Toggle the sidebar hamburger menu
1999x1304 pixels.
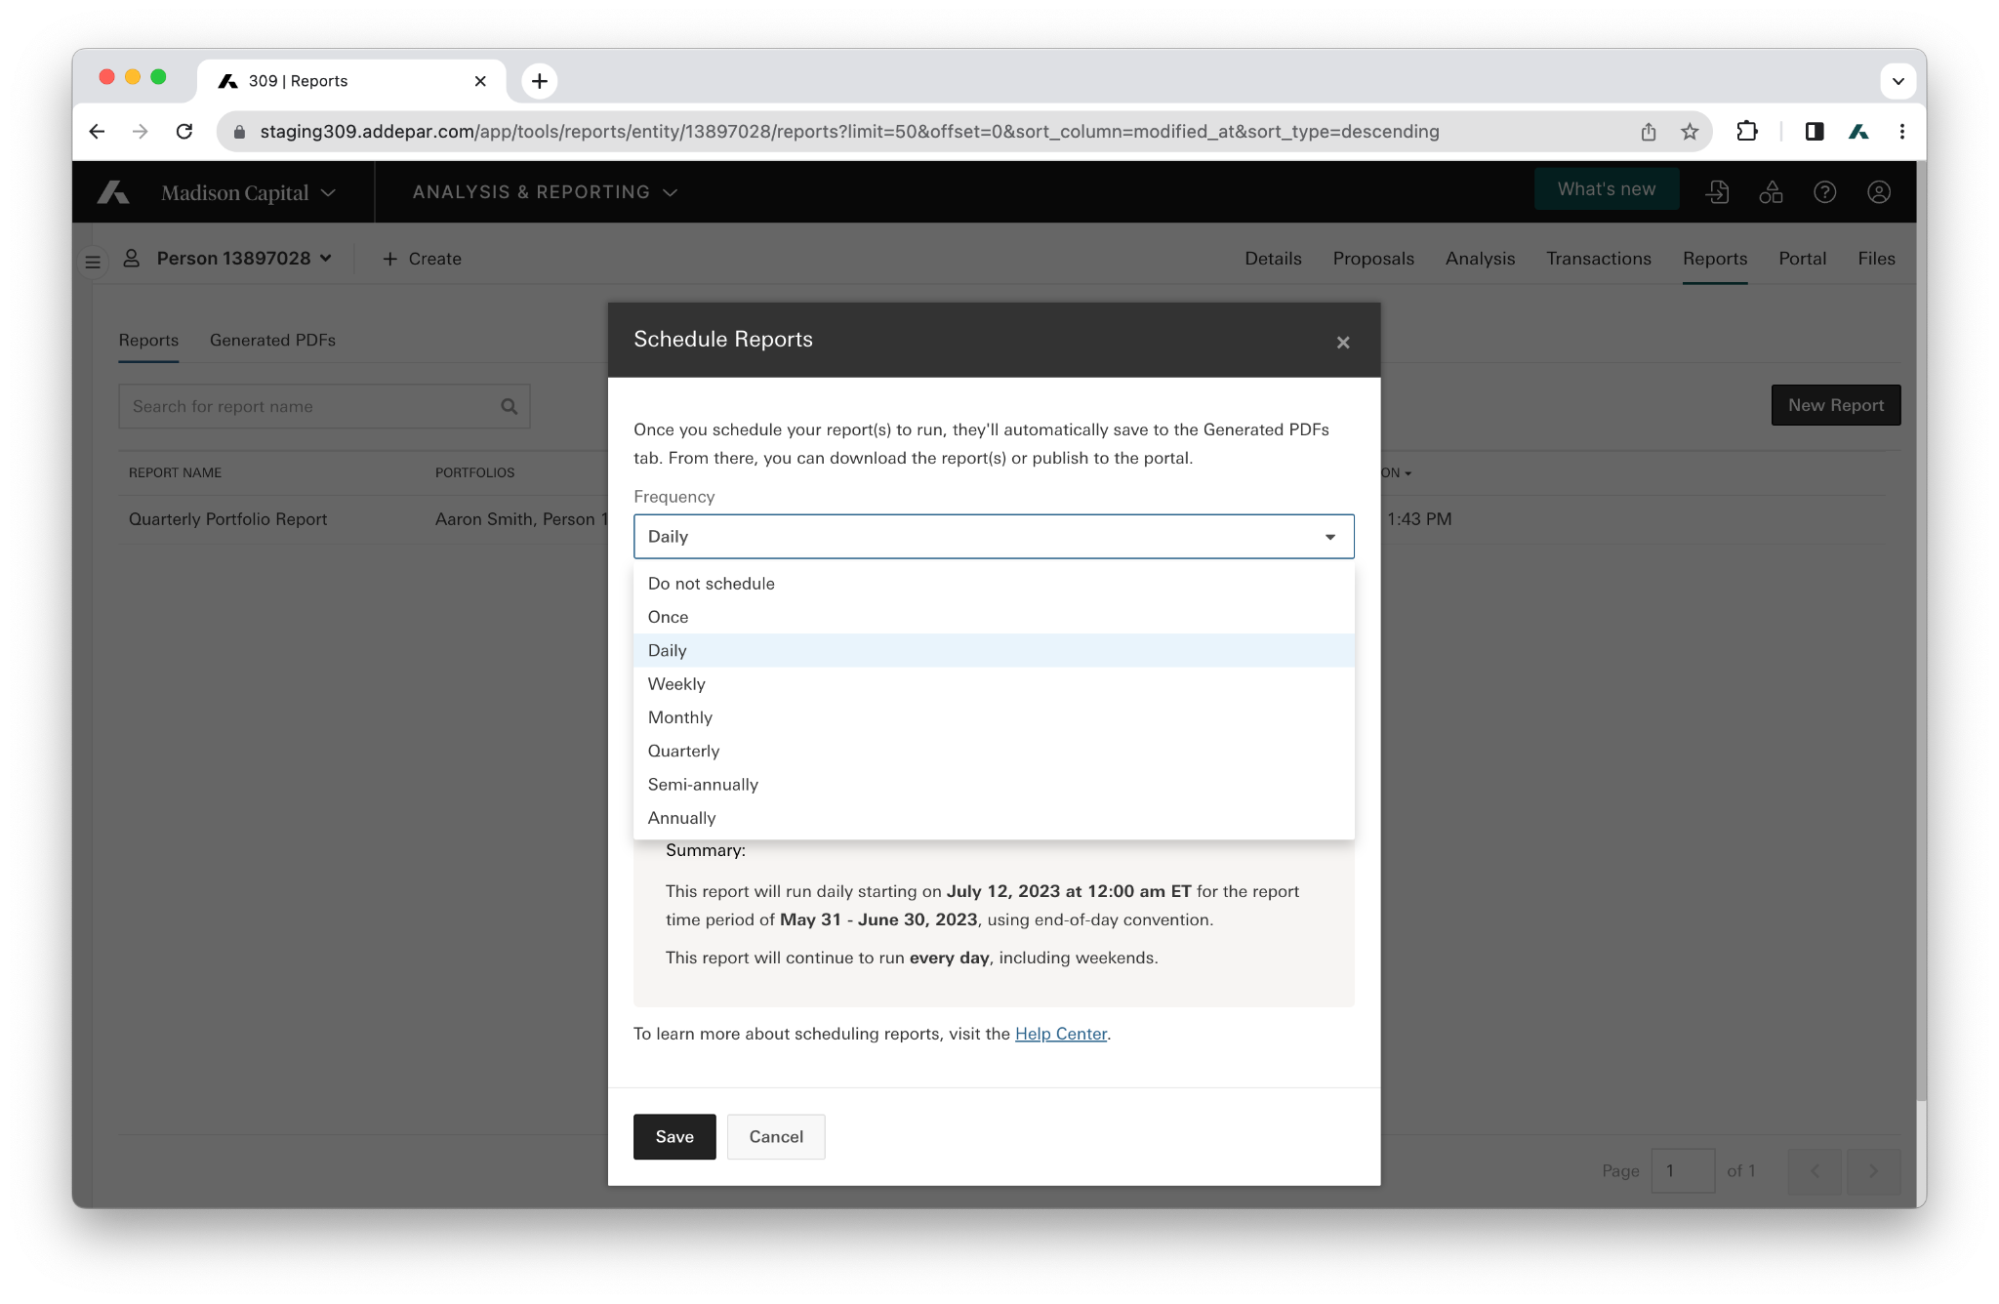coord(93,261)
